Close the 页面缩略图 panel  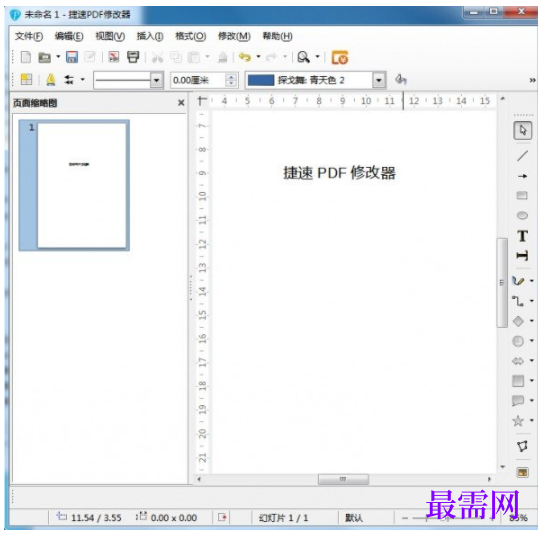coord(181,103)
